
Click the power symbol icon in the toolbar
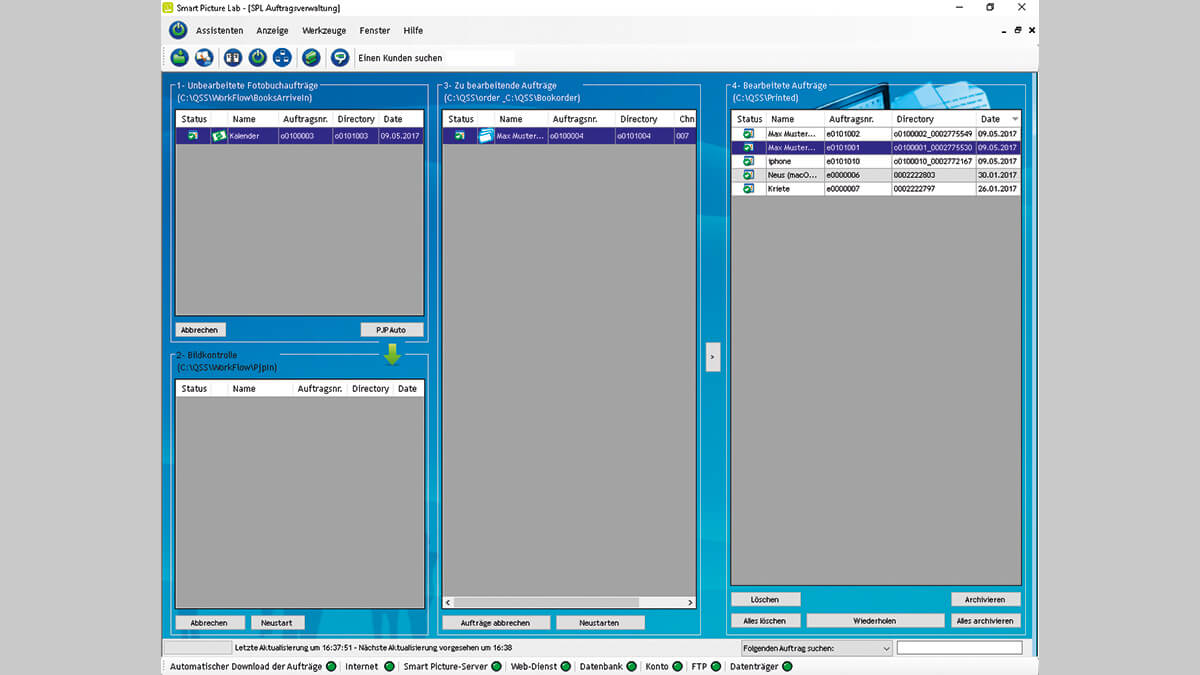257,58
